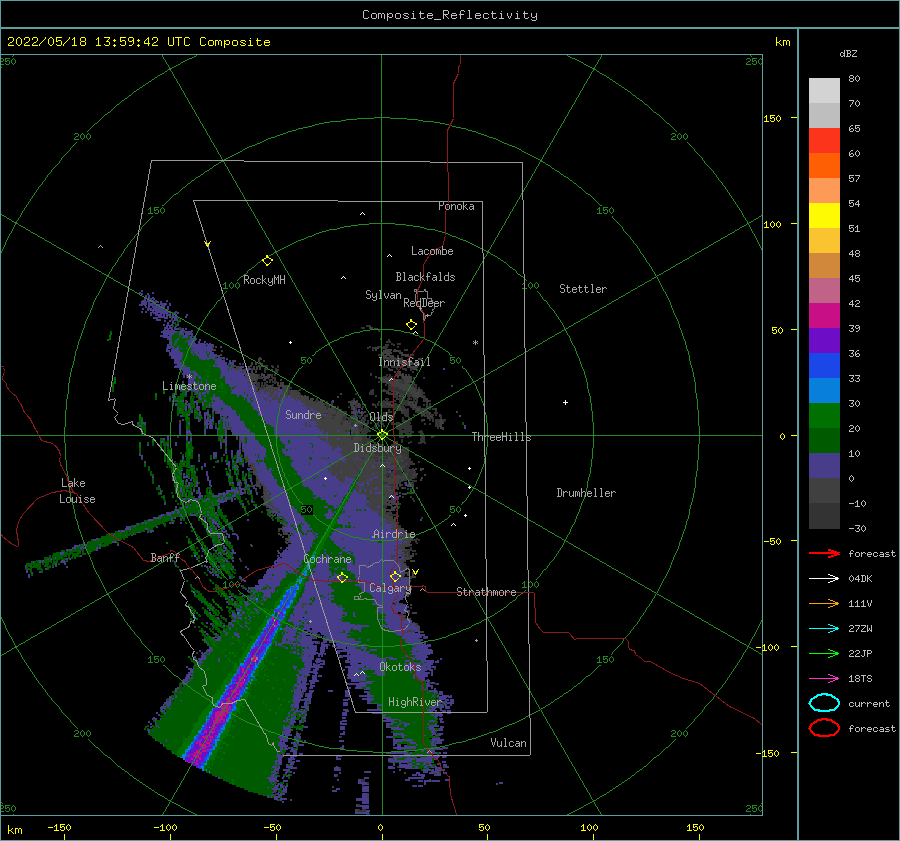Click the Airdrie city label
Image resolution: width=900 pixels, height=841 pixels.
(x=394, y=534)
